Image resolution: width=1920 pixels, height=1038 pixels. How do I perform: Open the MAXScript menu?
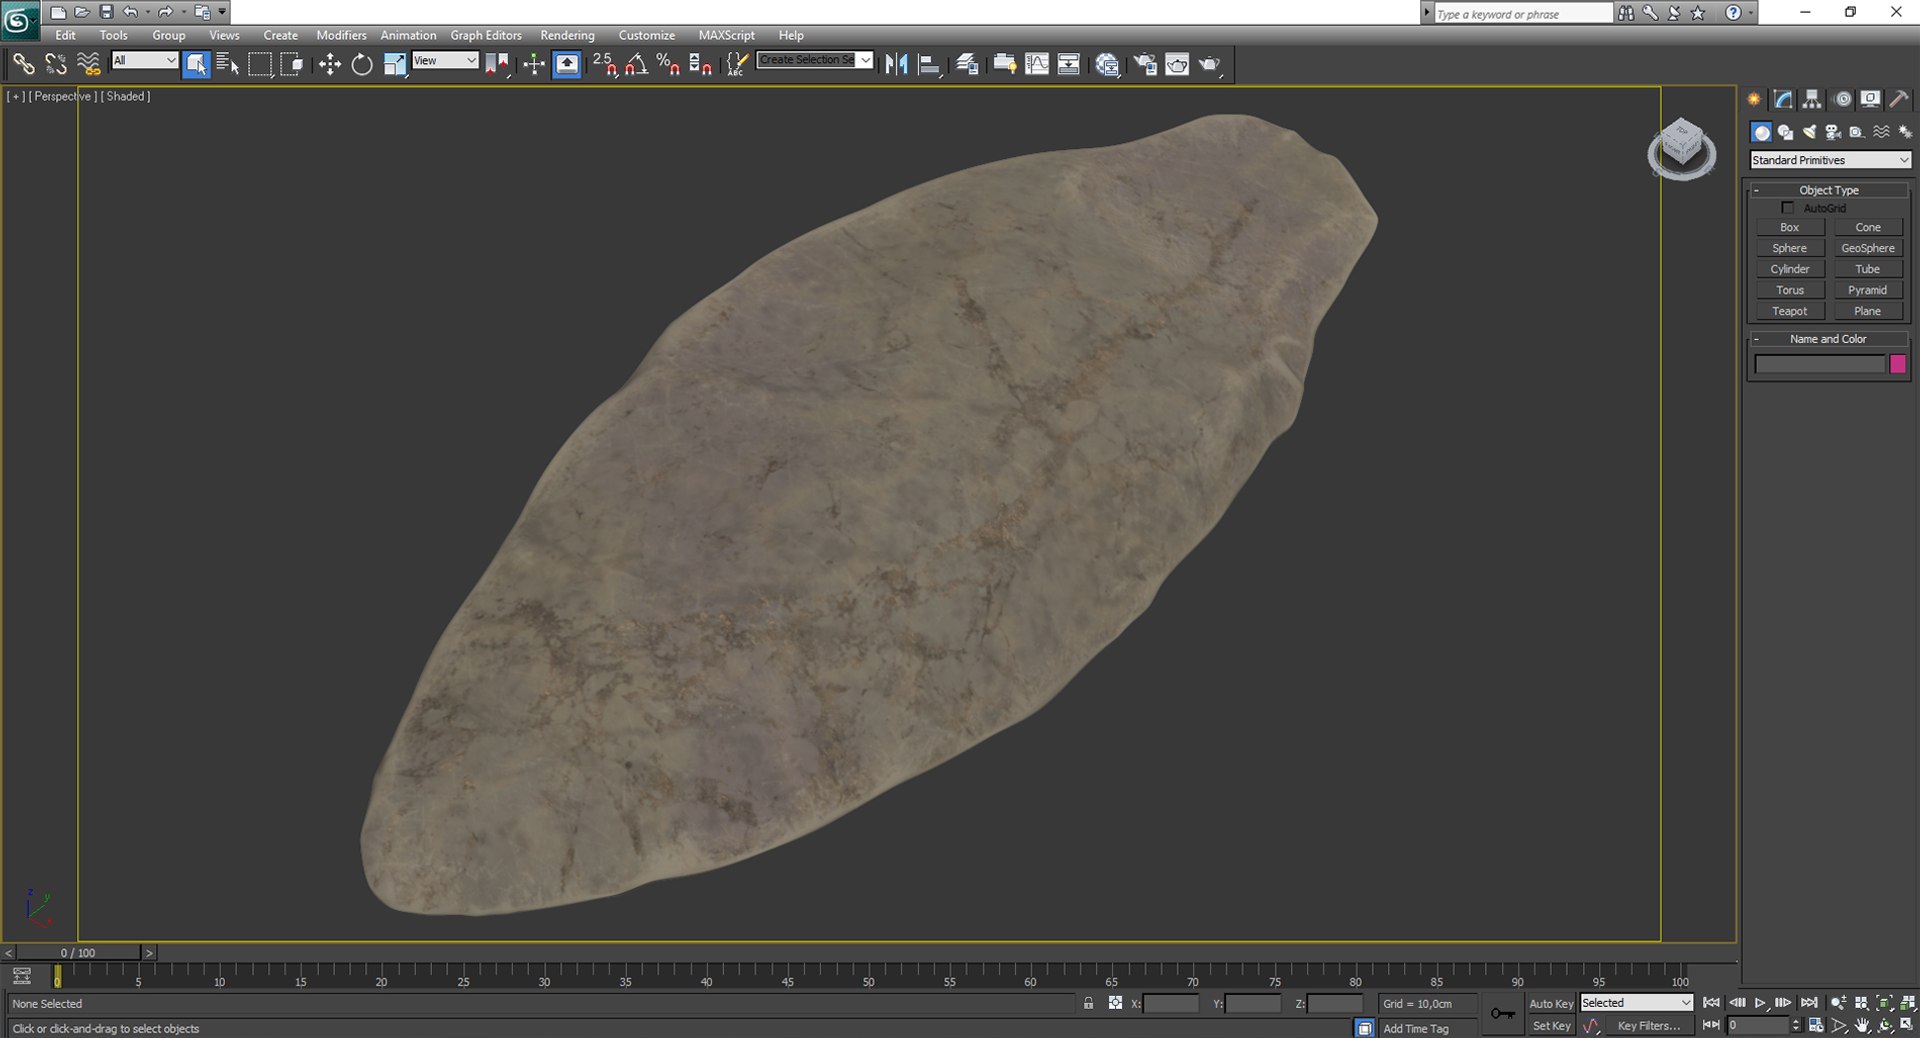pos(726,35)
